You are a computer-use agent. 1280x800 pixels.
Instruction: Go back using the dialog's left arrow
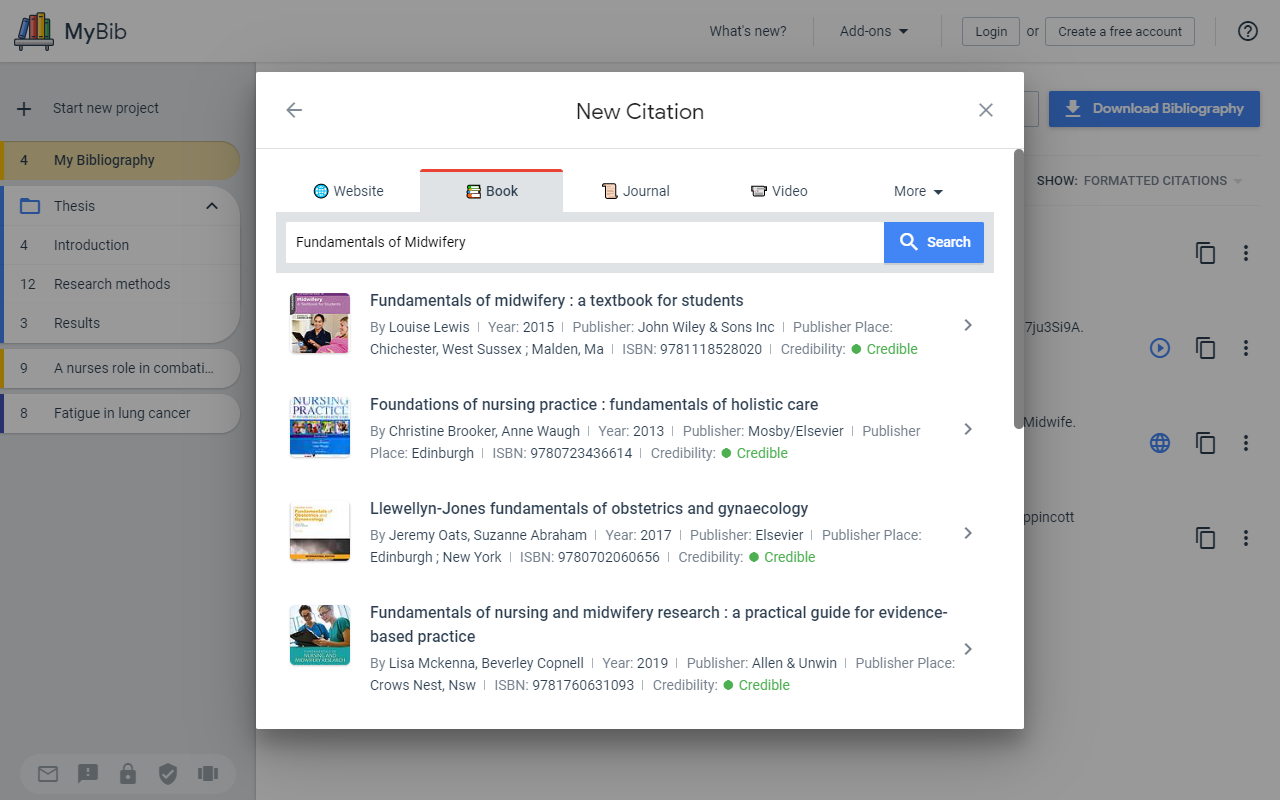294,110
